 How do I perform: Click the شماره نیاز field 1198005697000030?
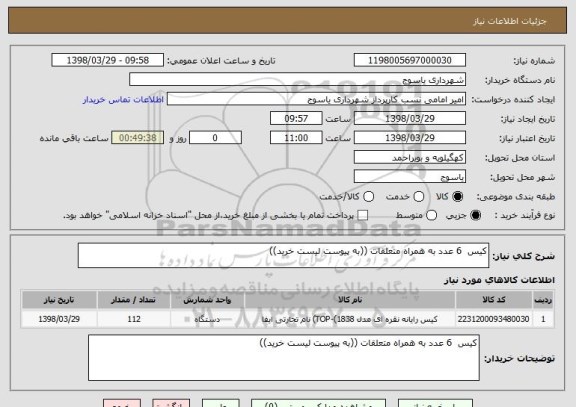[x=410, y=60]
